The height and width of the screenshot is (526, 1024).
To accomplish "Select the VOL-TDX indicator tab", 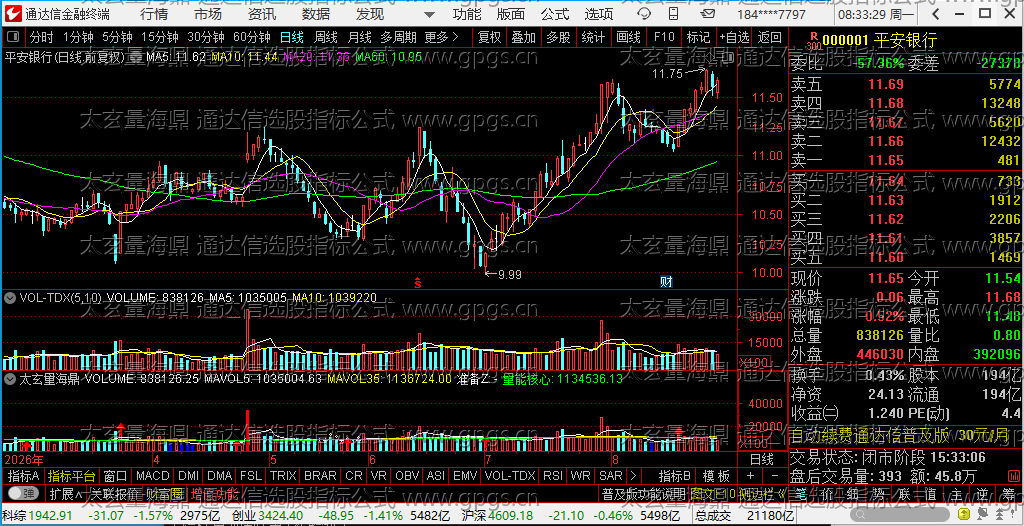I will (x=510, y=476).
